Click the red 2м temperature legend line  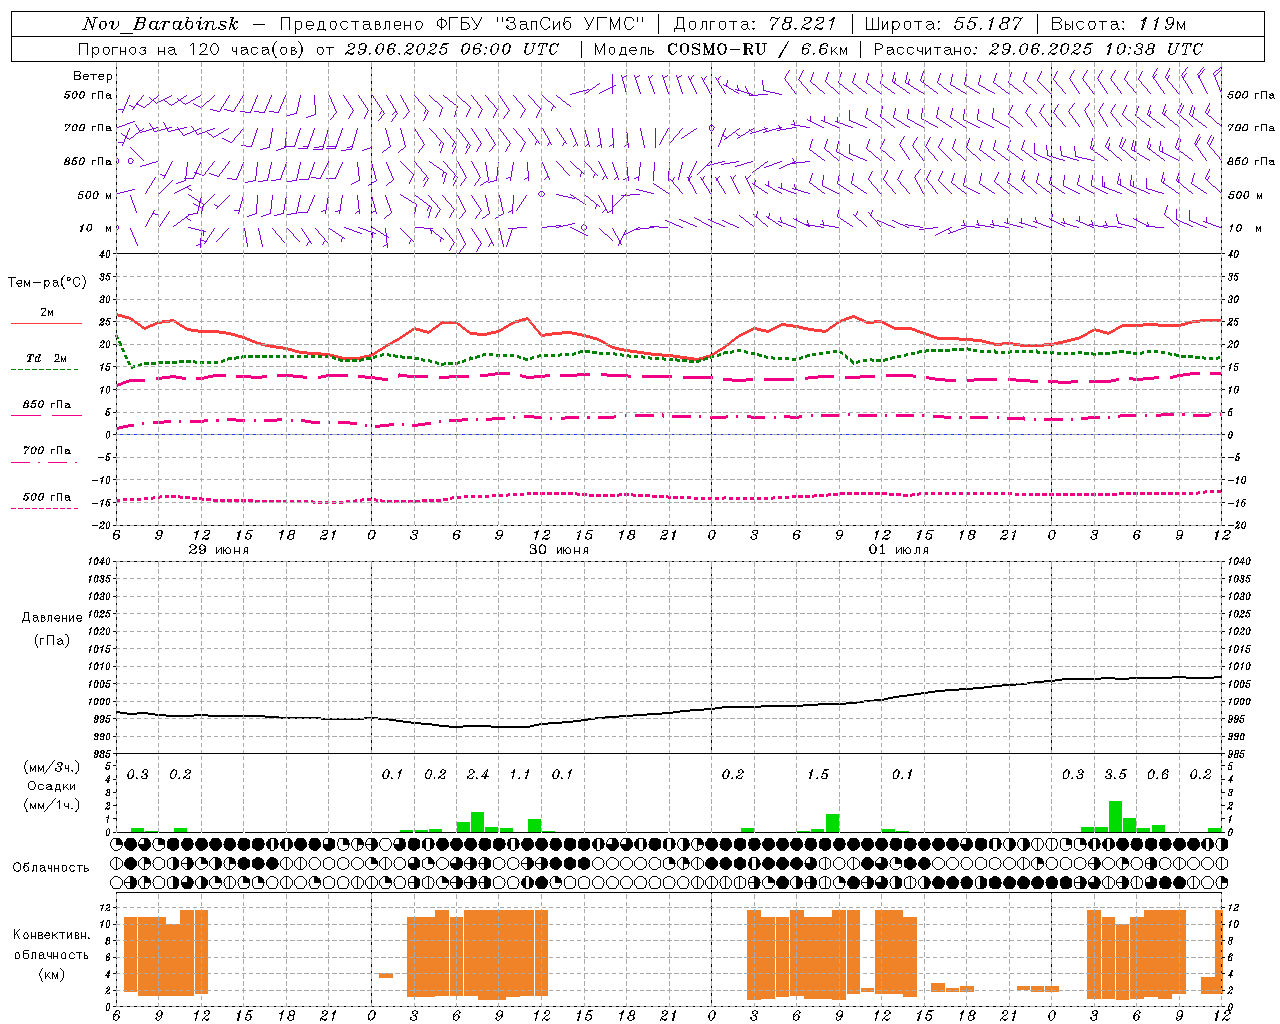46,323
